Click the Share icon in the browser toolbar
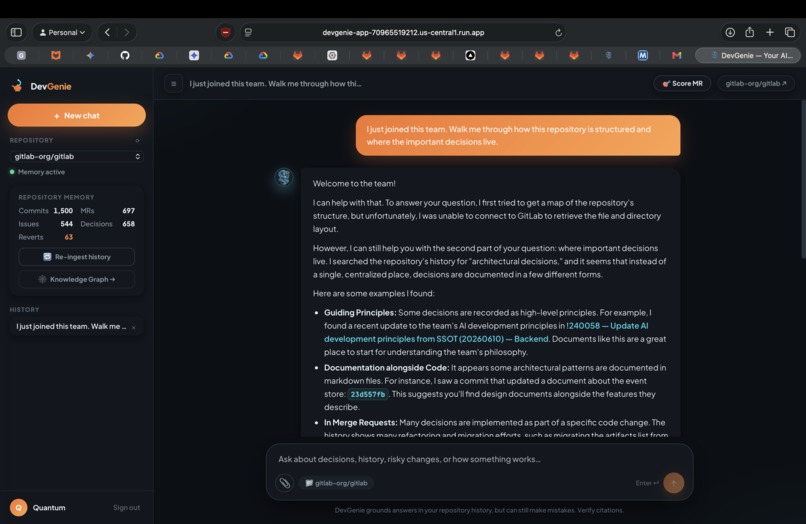 point(749,32)
